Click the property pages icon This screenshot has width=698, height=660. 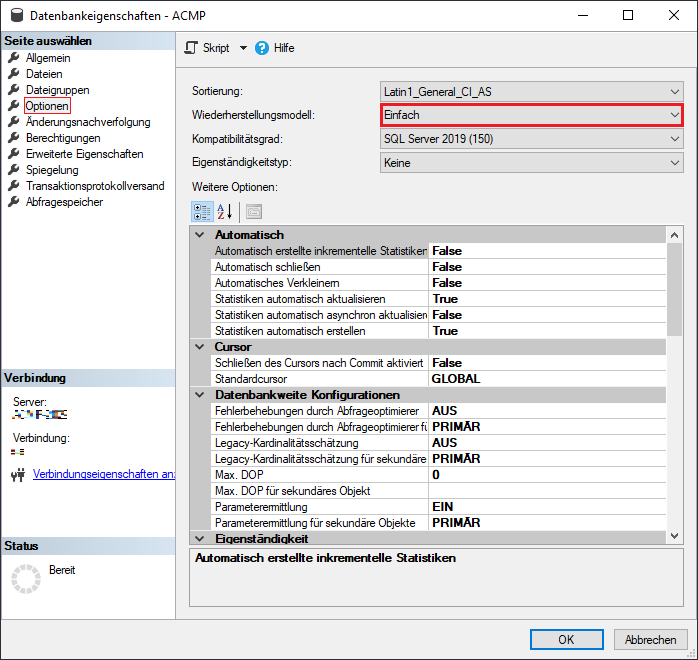click(x=254, y=211)
